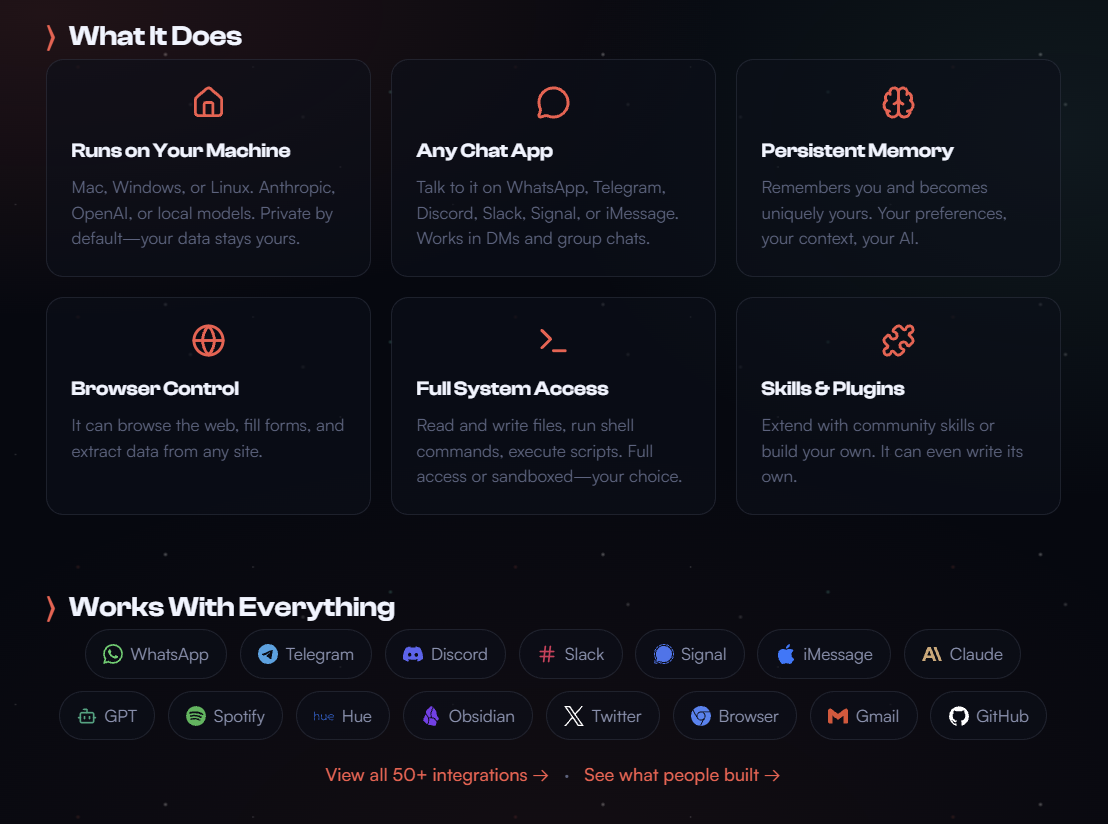Select the Telegram integration chip

click(x=305, y=655)
